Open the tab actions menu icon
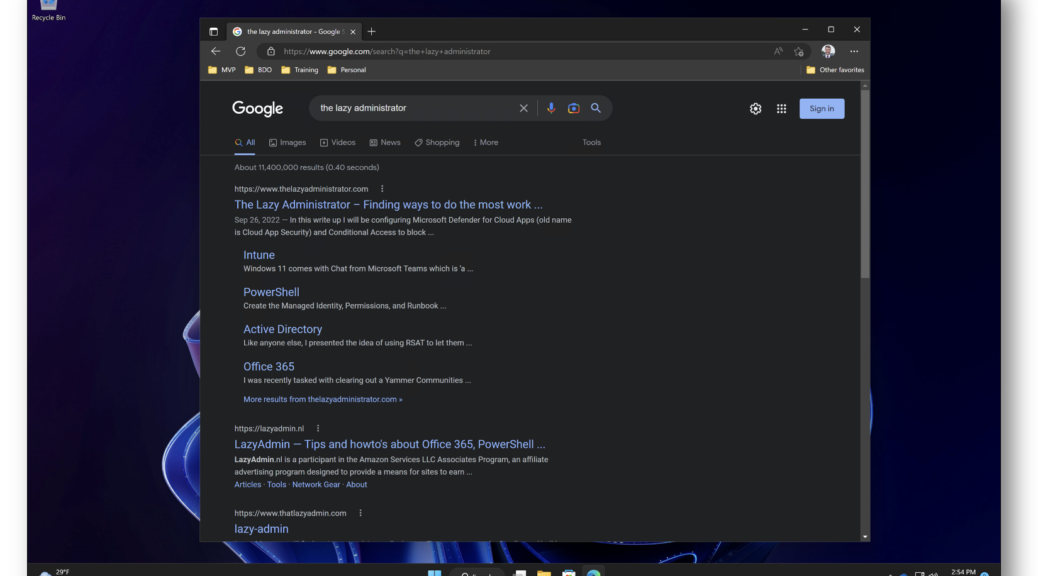This screenshot has width=1038, height=576. [x=213, y=31]
